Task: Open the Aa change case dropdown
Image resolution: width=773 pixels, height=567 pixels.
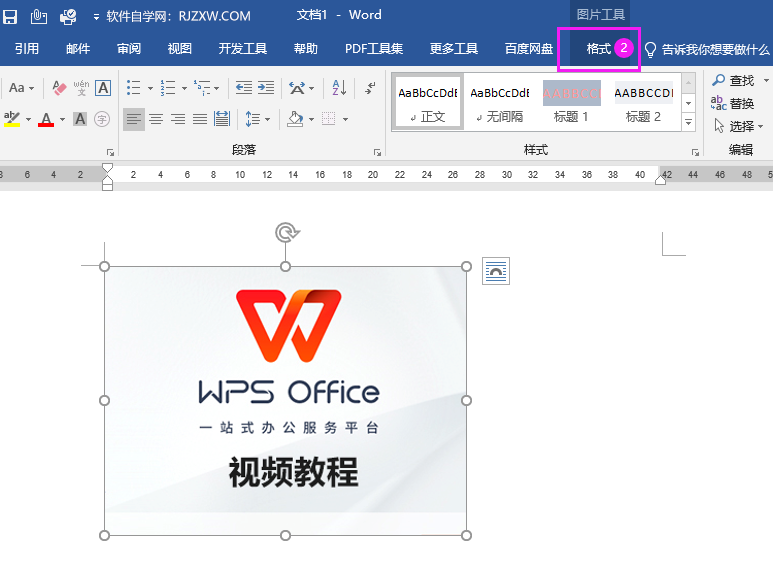Action: pos(21,88)
